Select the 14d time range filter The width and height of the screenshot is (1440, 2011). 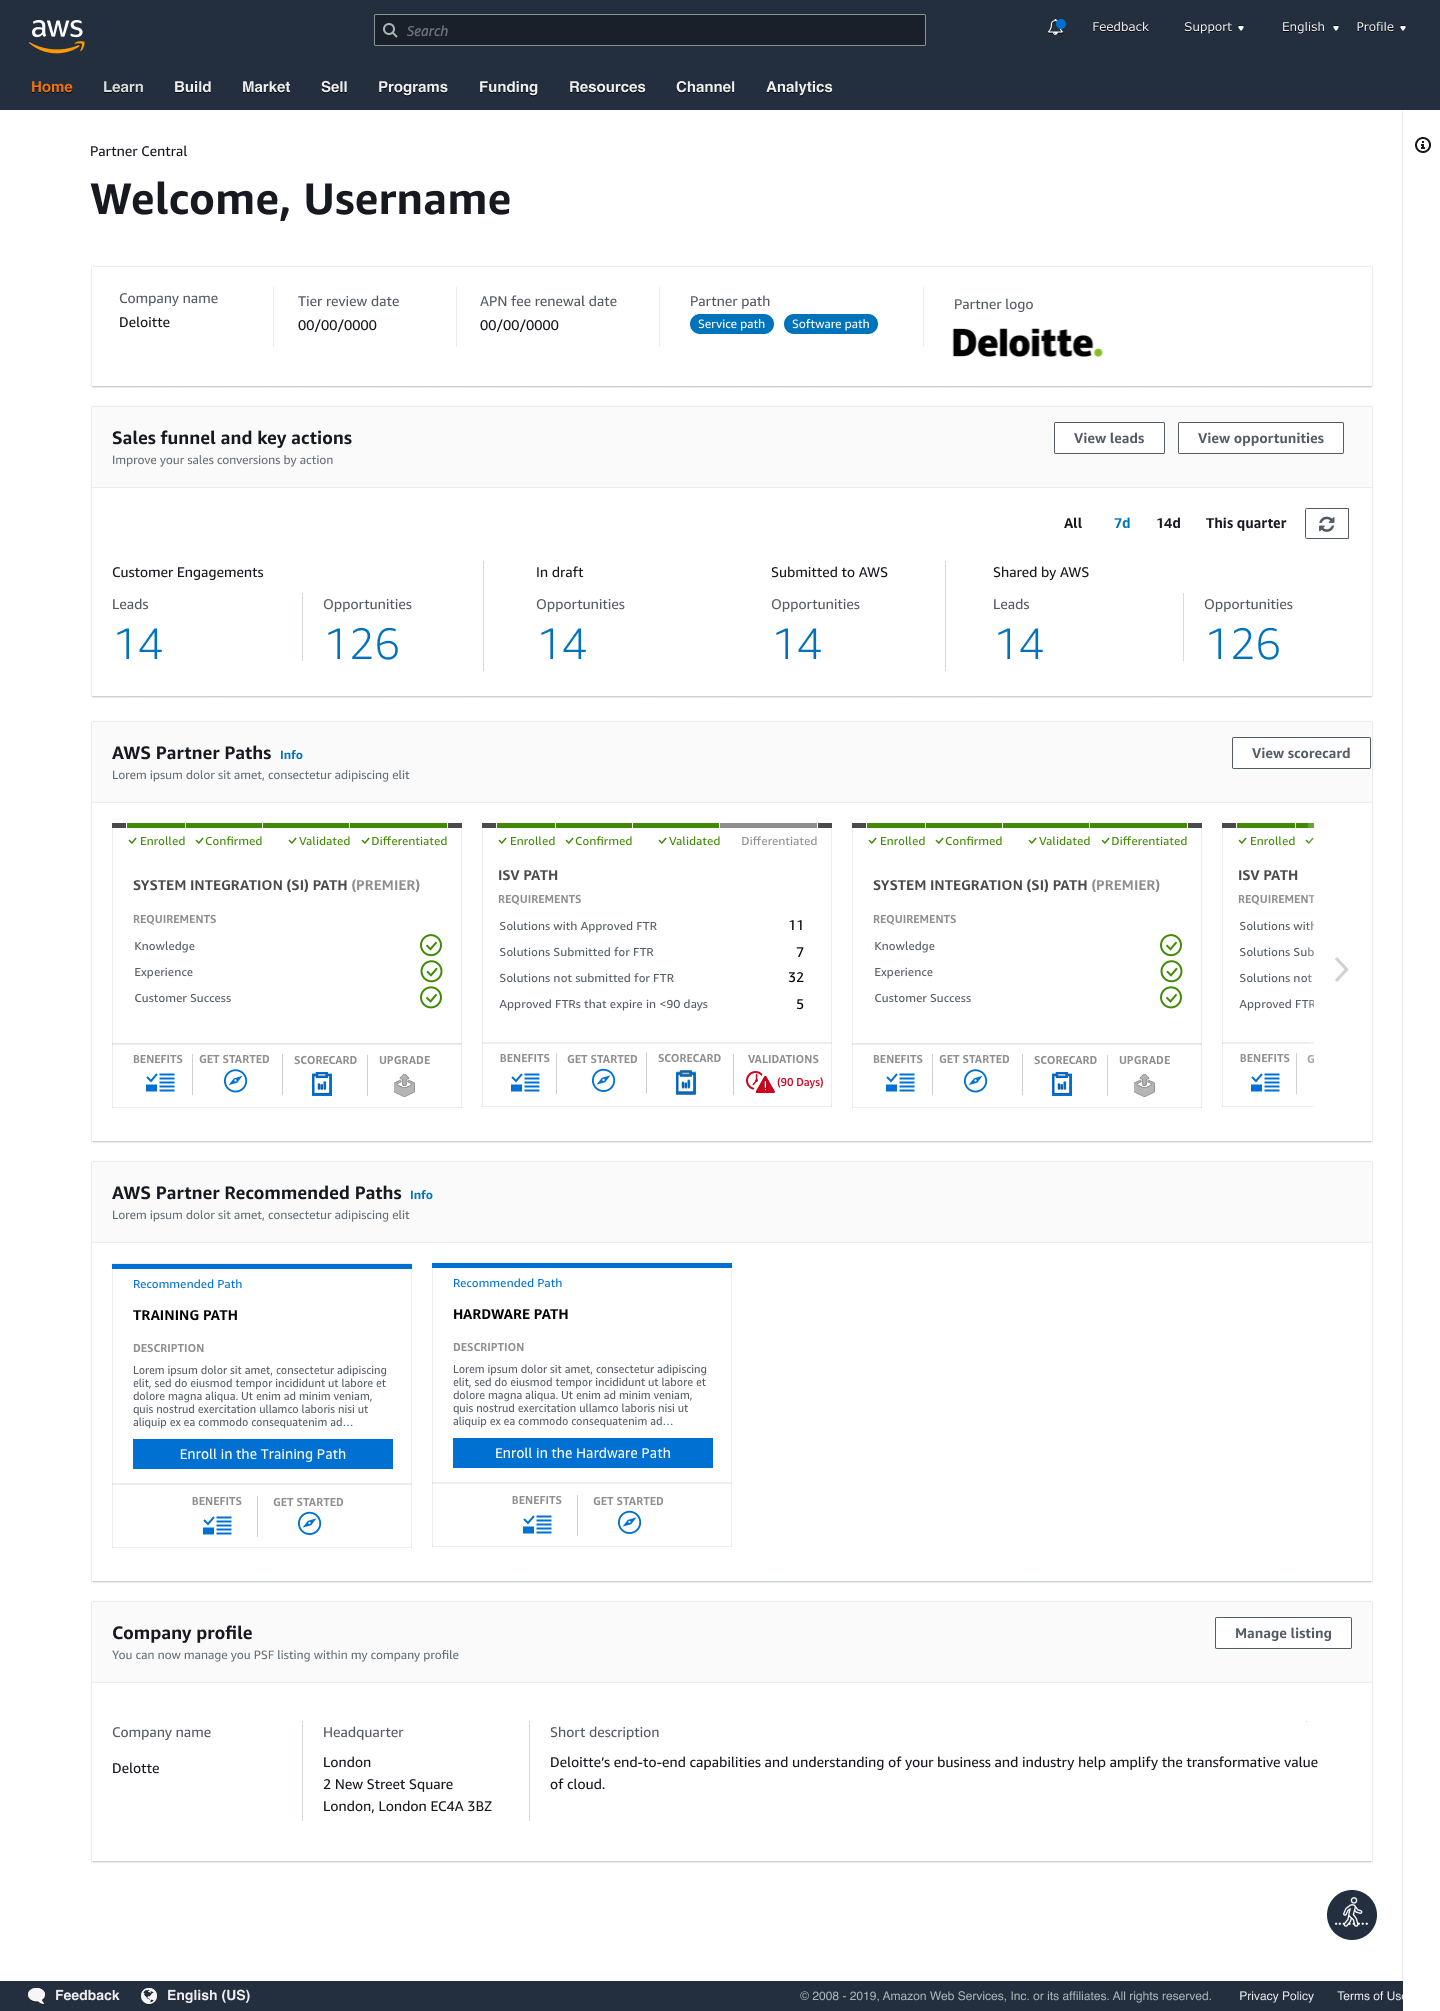click(x=1168, y=523)
